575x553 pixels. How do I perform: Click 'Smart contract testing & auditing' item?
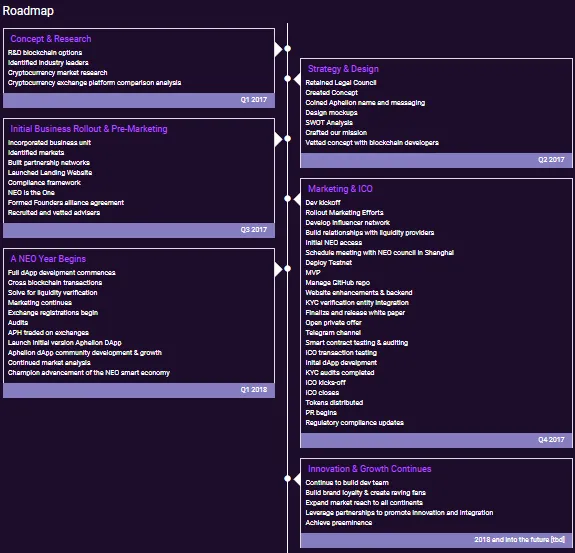pos(357,343)
